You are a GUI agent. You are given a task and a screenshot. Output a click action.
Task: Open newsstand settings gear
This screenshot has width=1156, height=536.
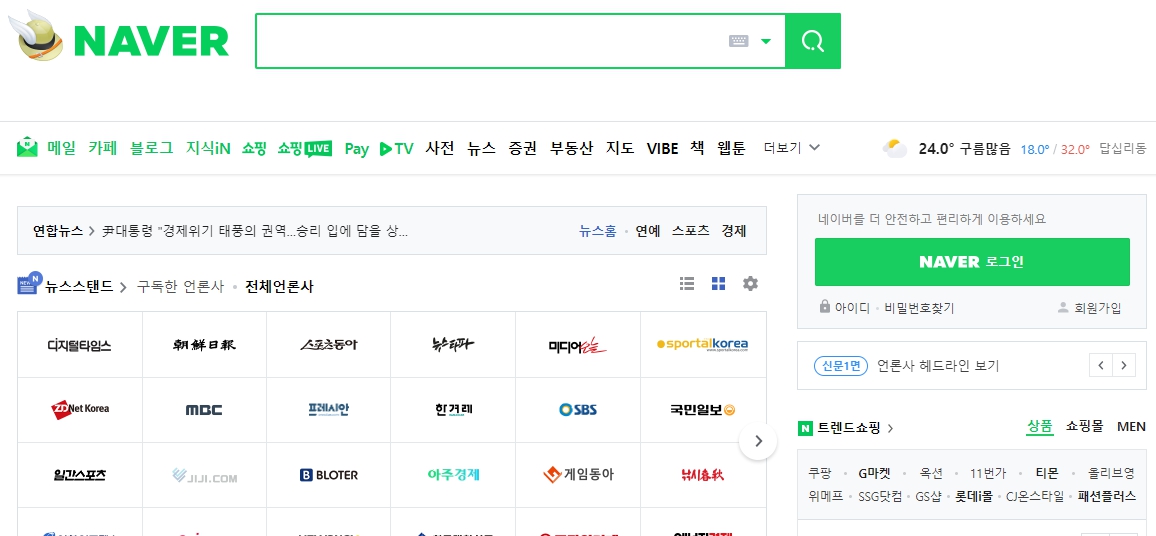tap(751, 284)
